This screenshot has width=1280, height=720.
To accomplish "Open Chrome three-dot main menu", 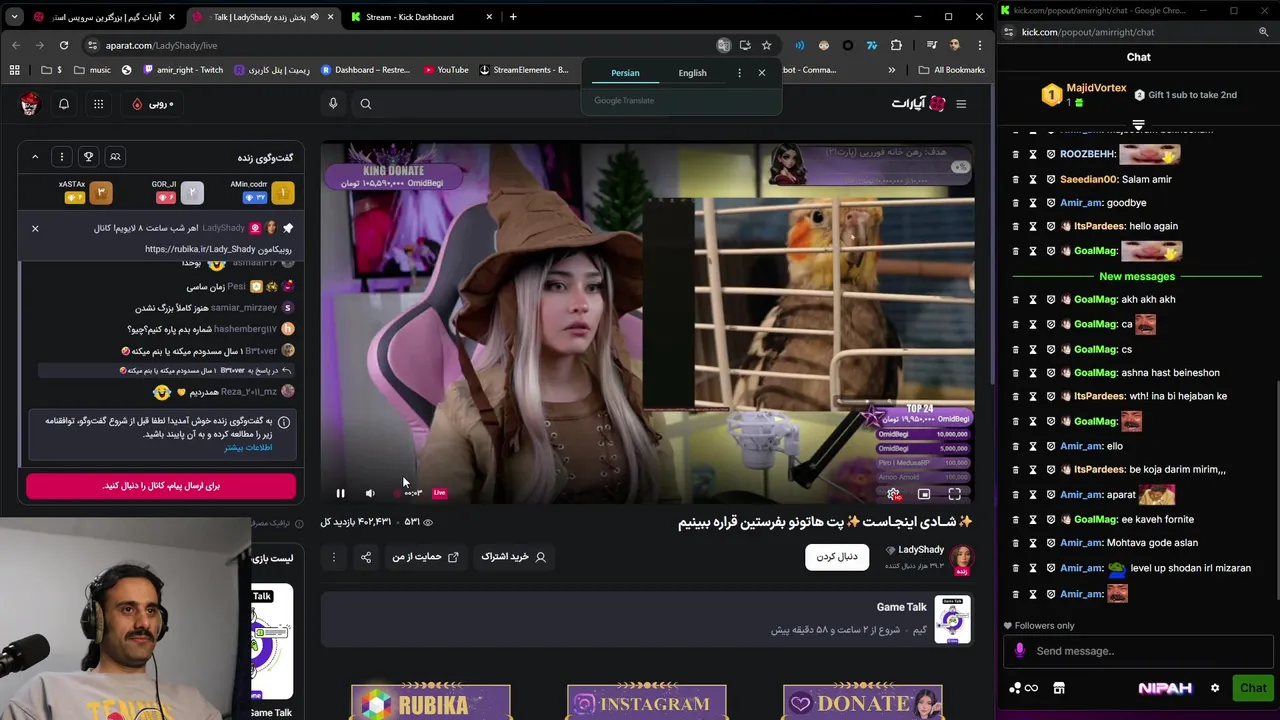I will coord(980,45).
